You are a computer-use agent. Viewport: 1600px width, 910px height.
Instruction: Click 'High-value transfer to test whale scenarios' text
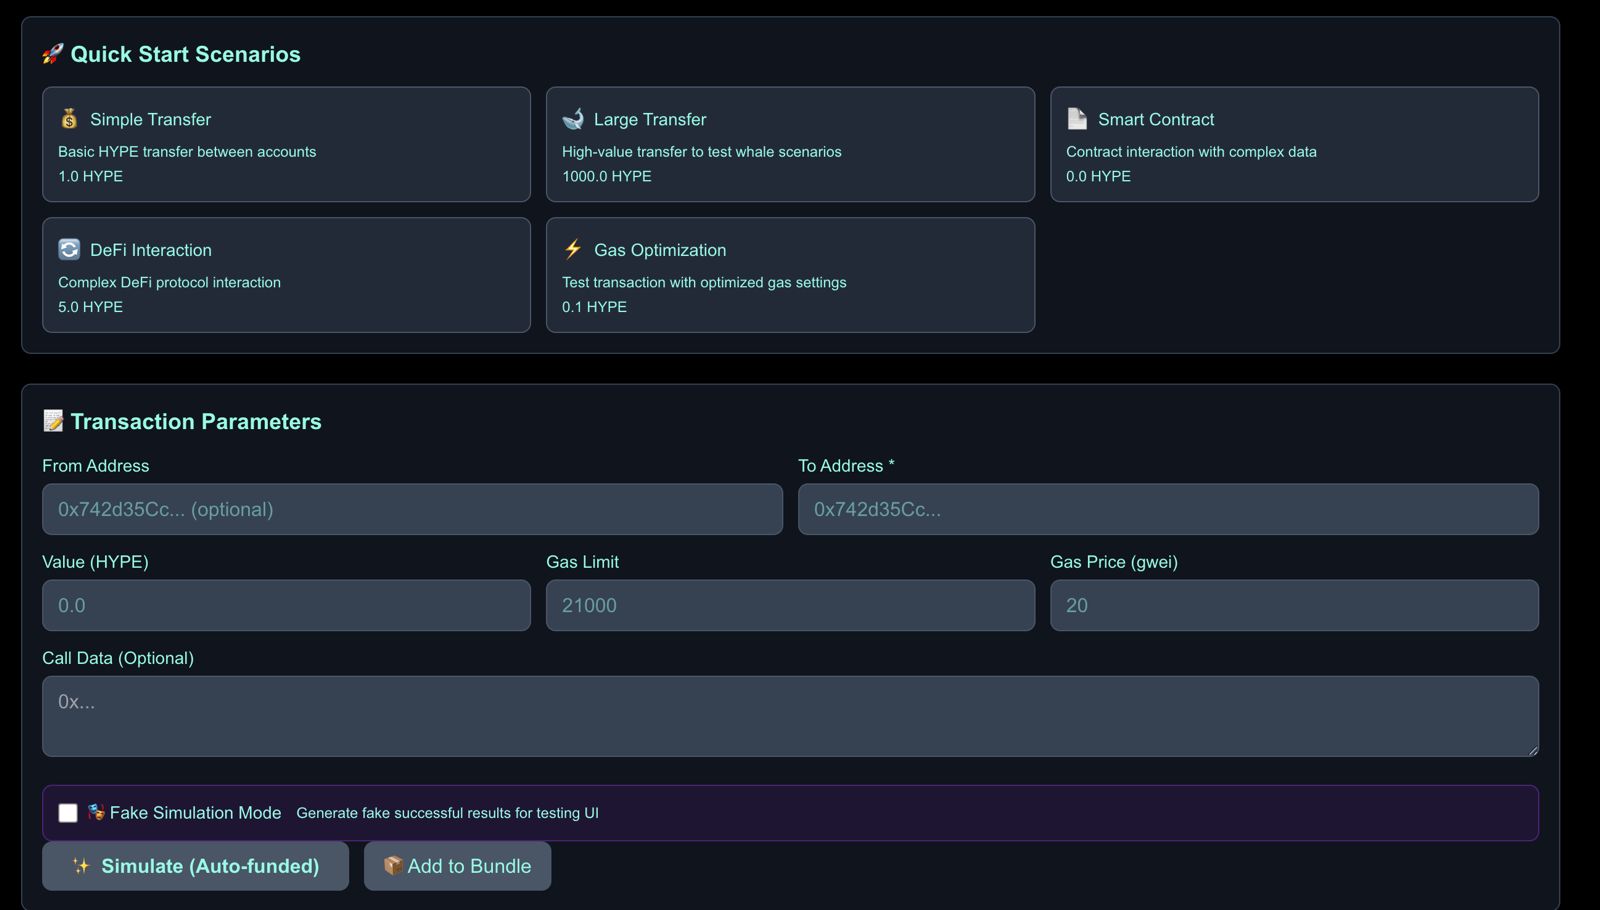(702, 152)
